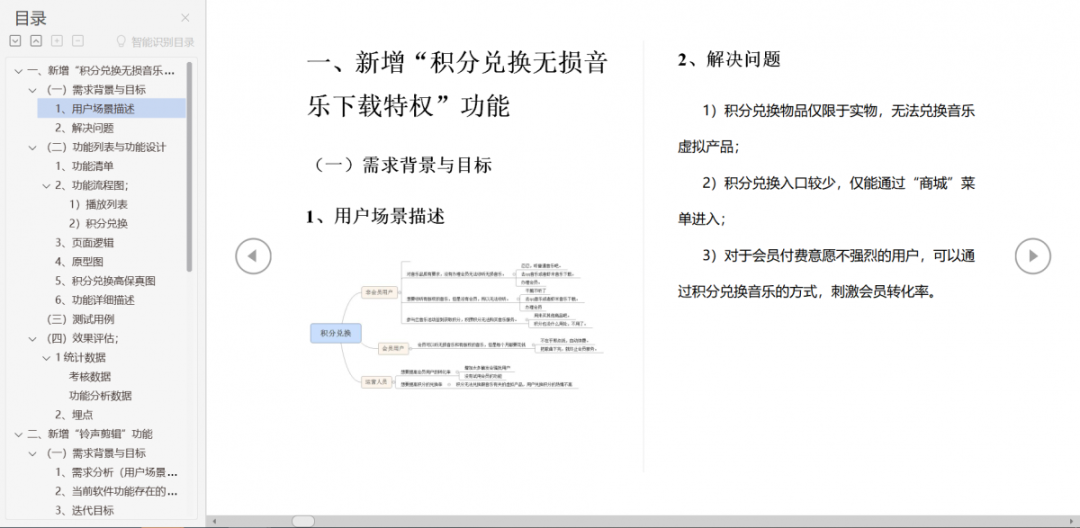Collapse the 1 统计数据 node
The height and width of the screenshot is (528, 1080).
tap(46, 357)
